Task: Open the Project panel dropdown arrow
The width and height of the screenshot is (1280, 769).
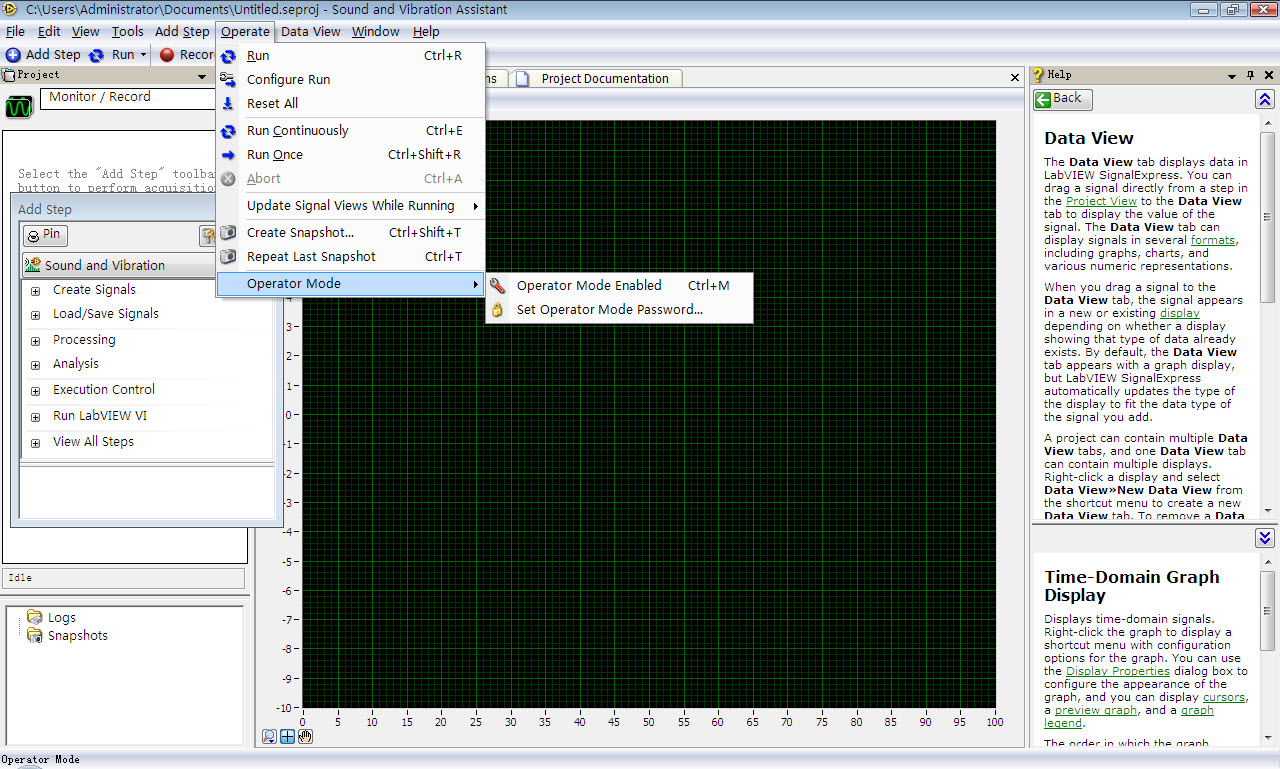Action: tap(201, 76)
